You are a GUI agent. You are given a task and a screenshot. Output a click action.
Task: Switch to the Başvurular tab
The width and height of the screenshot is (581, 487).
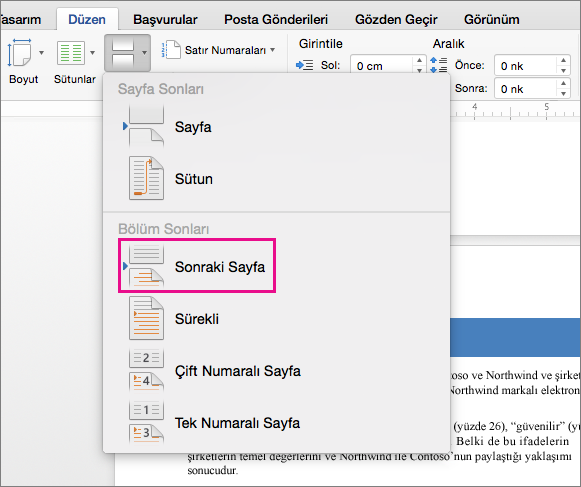(x=165, y=19)
